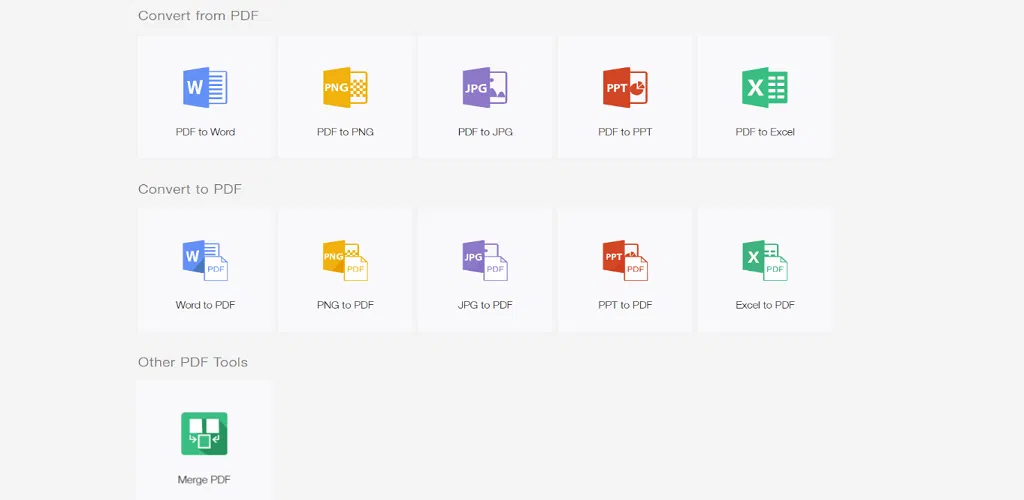Click the green Merge PDF icon
Screen dimensions: 1024x500
(204, 433)
